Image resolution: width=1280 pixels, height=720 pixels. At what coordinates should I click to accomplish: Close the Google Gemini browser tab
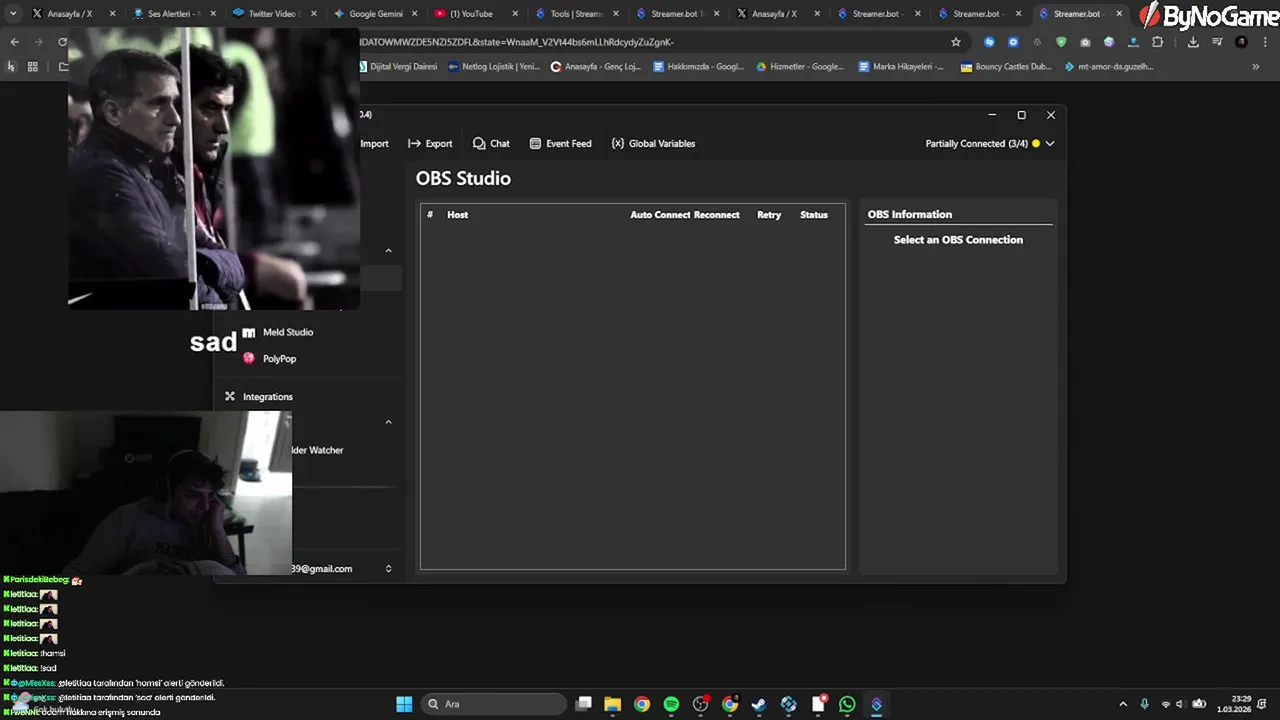[x=415, y=14]
